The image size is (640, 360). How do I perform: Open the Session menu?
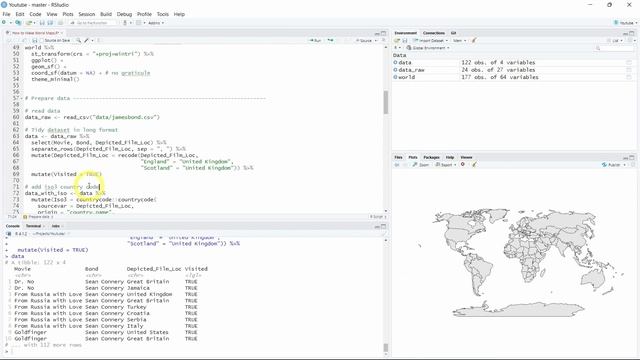click(x=87, y=14)
